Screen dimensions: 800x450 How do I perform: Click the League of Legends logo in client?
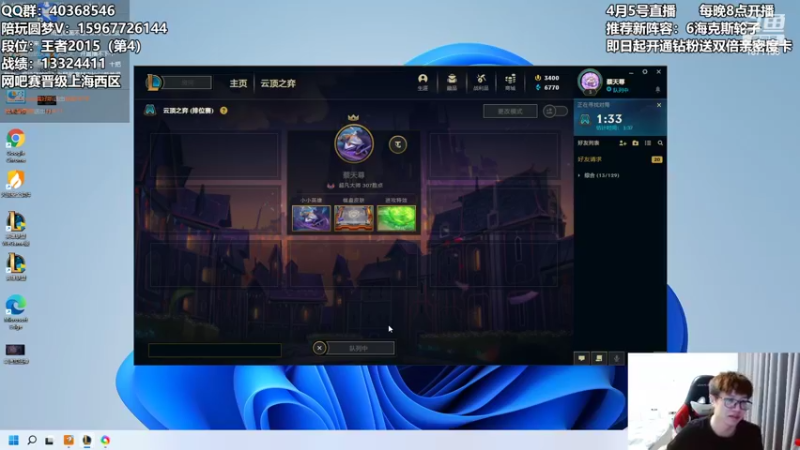point(154,82)
